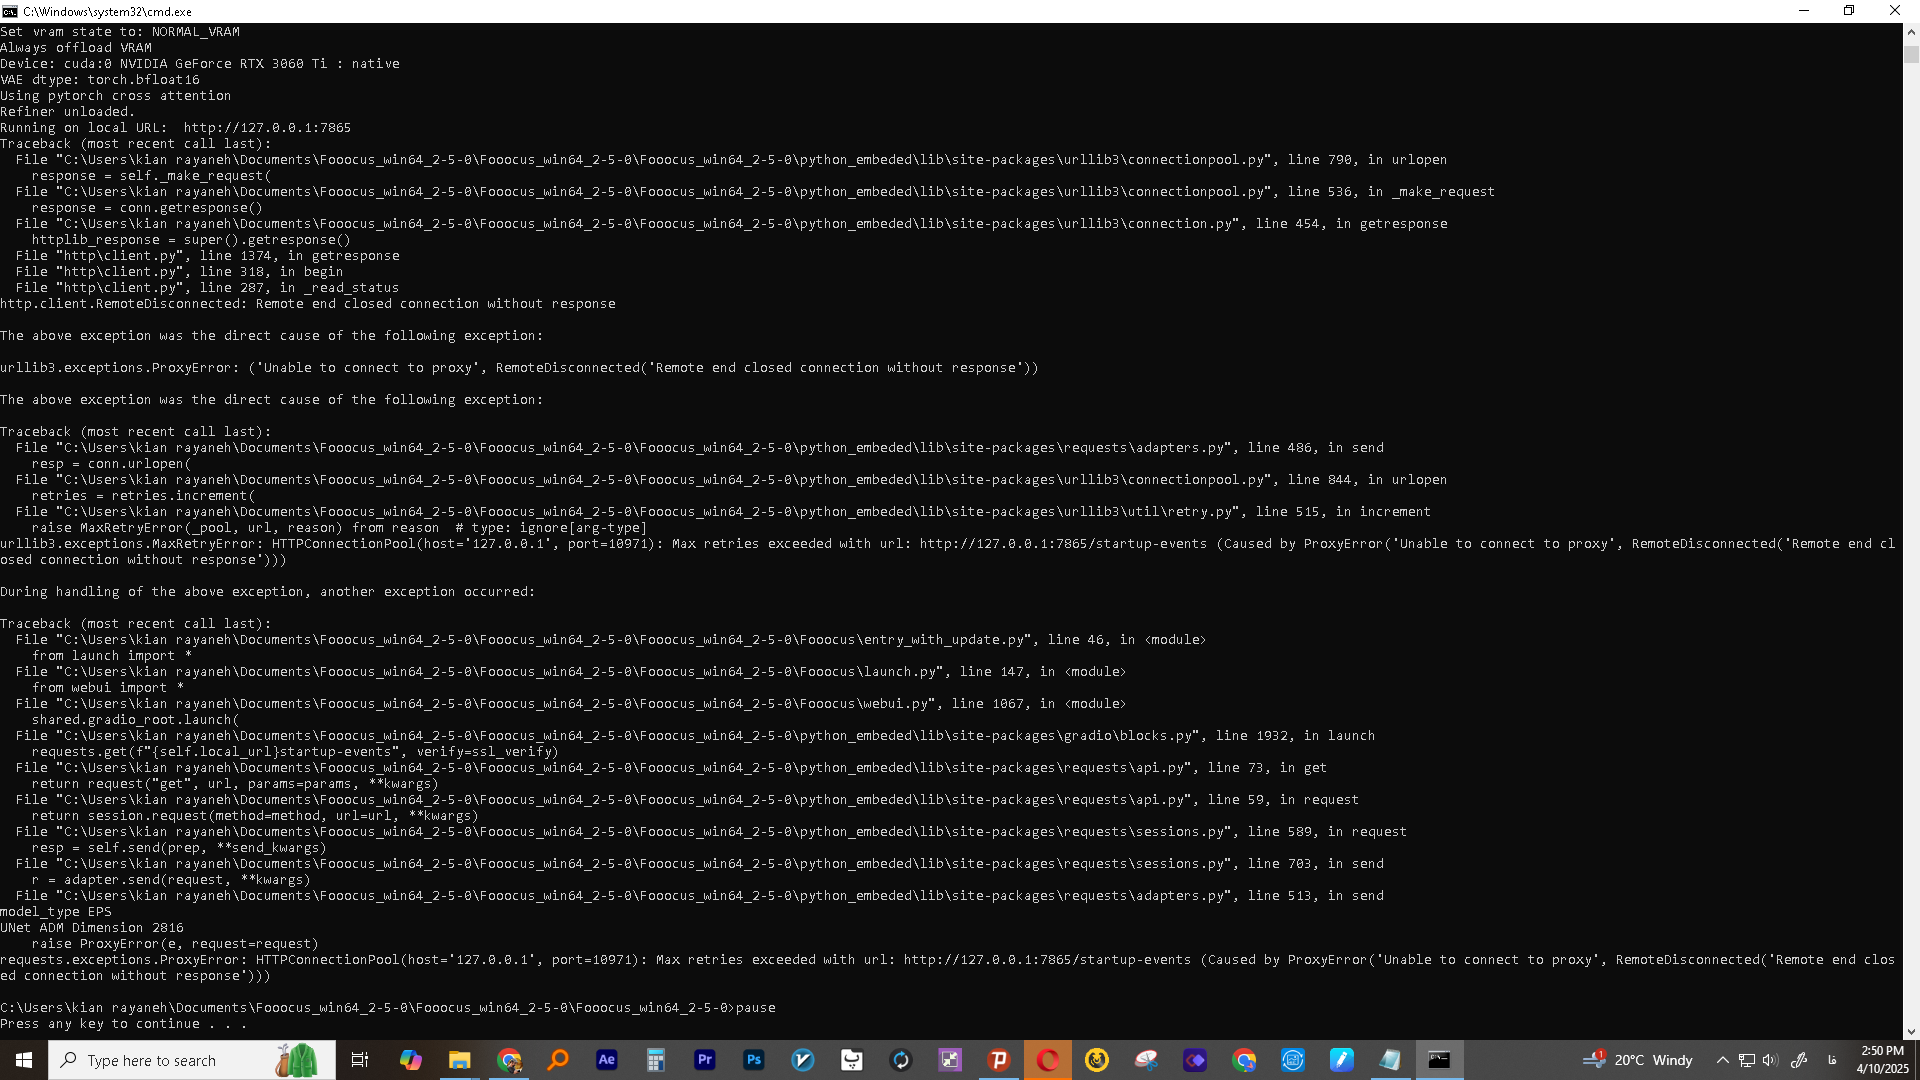Open Adobe After Effects from the taskbar
Image resolution: width=1920 pixels, height=1080 pixels.
(x=606, y=1060)
